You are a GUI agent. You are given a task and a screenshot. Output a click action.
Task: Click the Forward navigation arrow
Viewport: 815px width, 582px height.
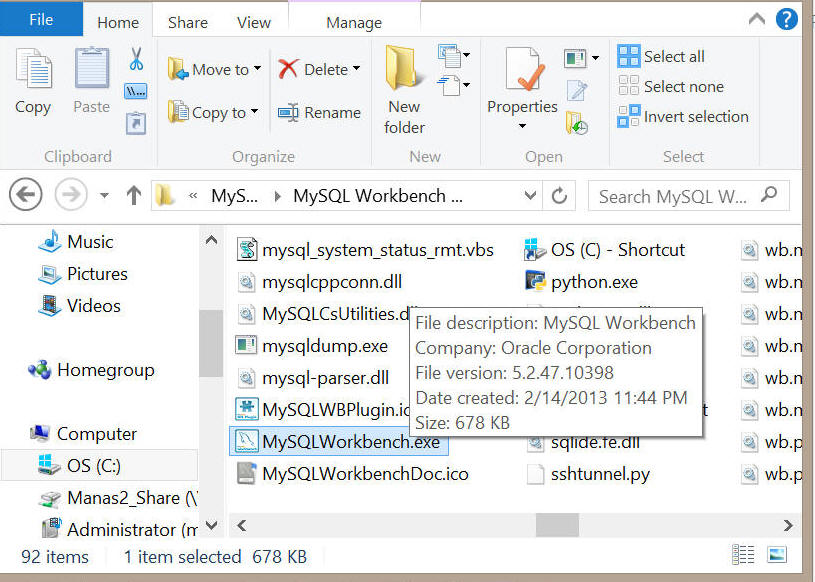pyautogui.click(x=71, y=195)
